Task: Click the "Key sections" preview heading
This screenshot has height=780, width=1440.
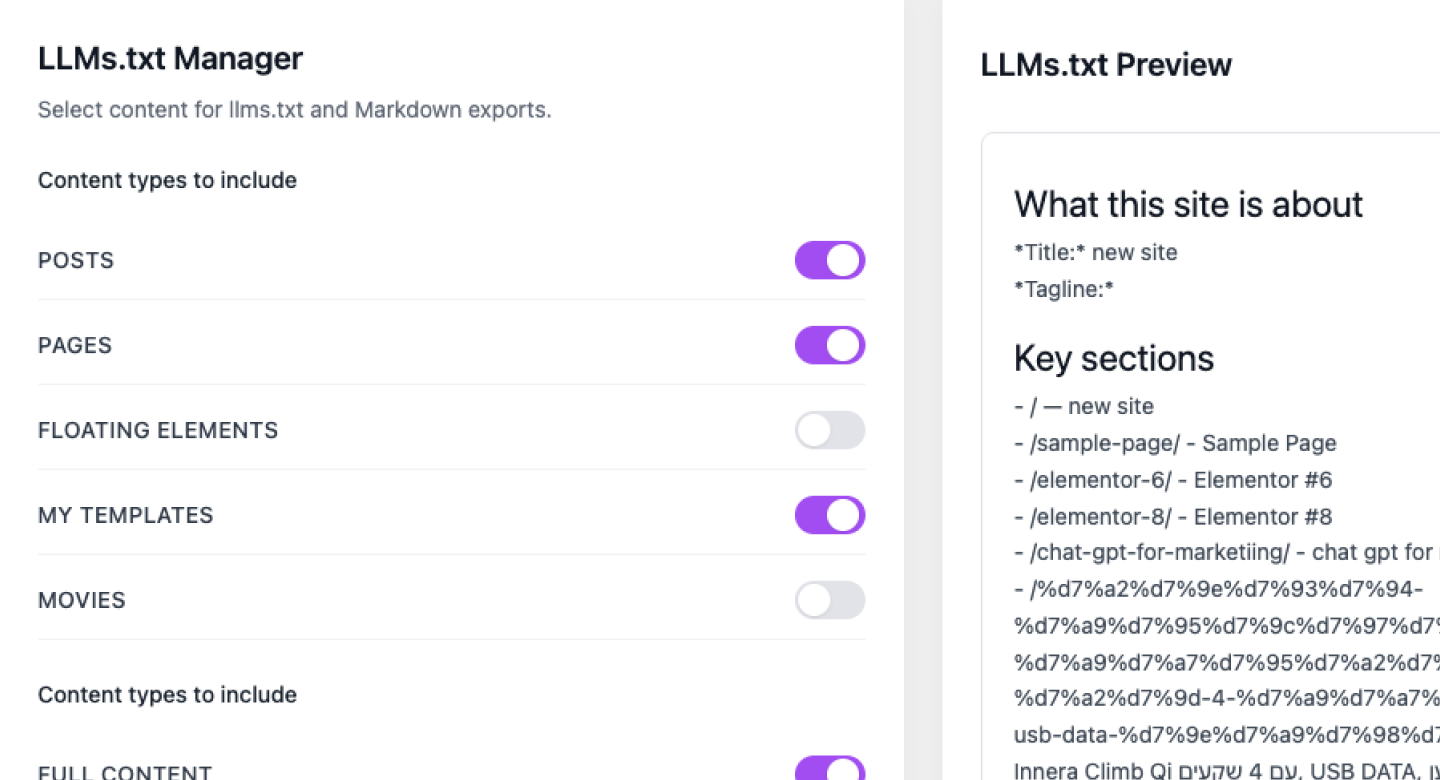Action: (1114, 358)
